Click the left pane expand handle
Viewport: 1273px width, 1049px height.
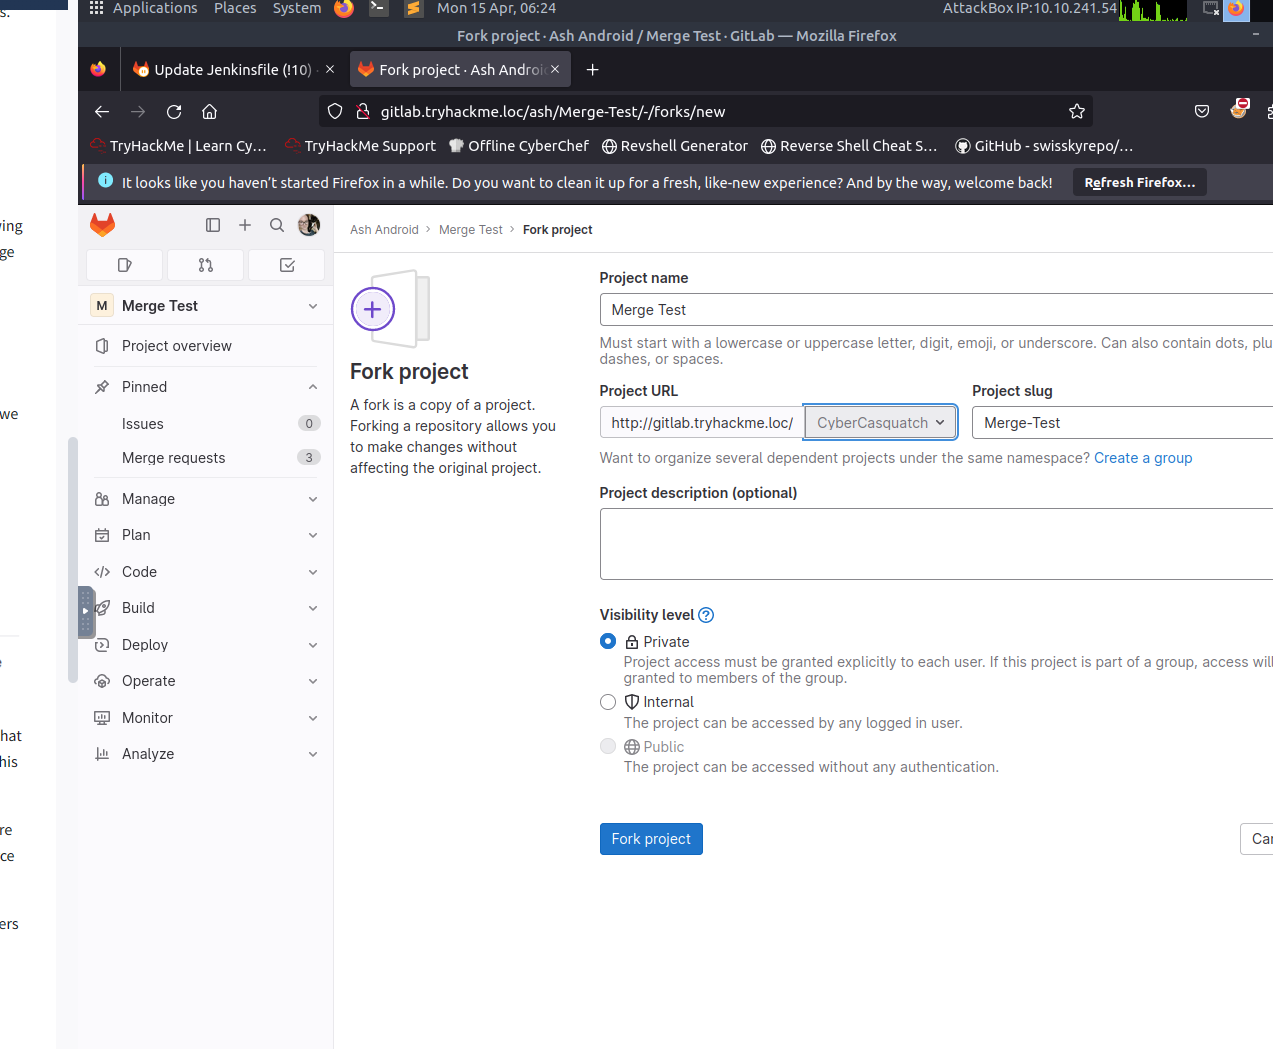[86, 612]
